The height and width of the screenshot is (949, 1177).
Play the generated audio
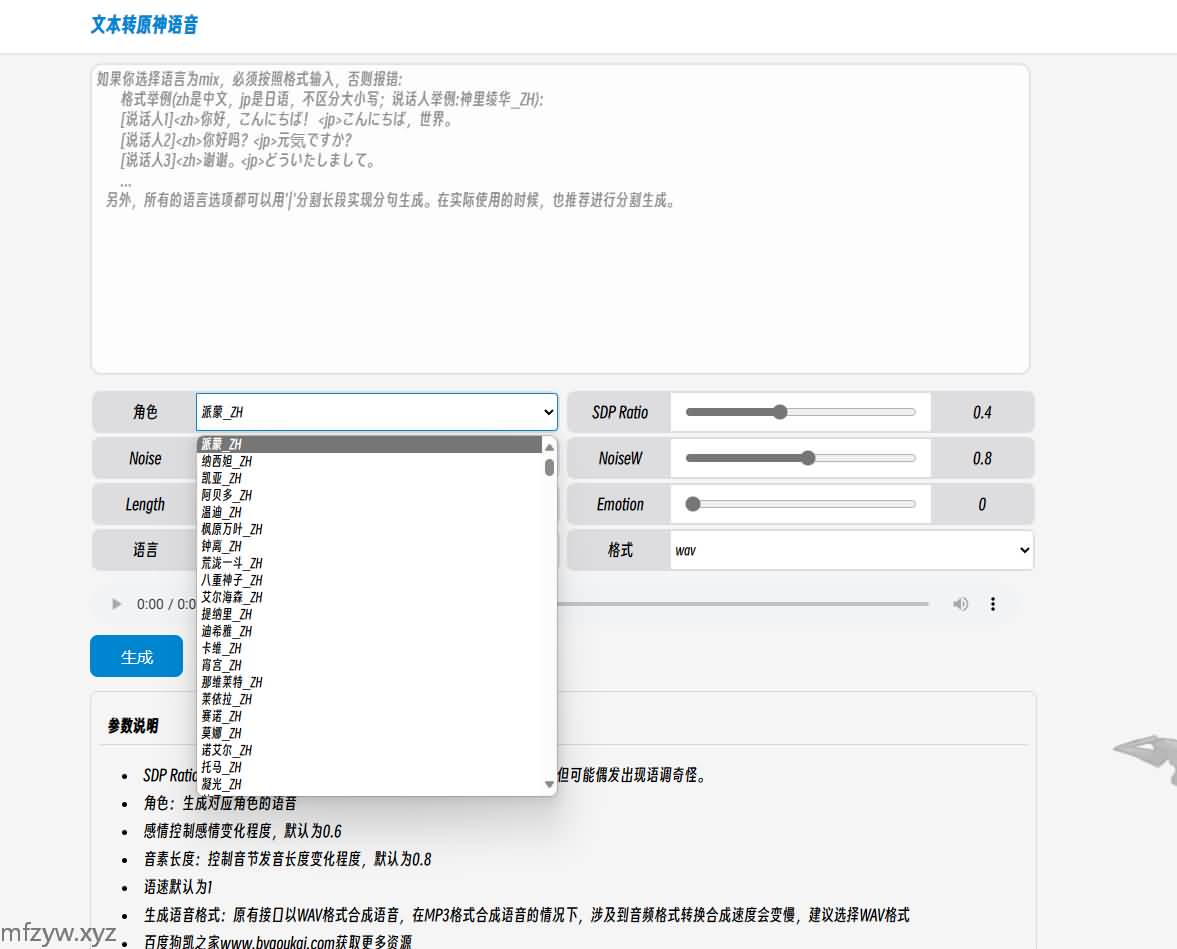[x=117, y=604]
